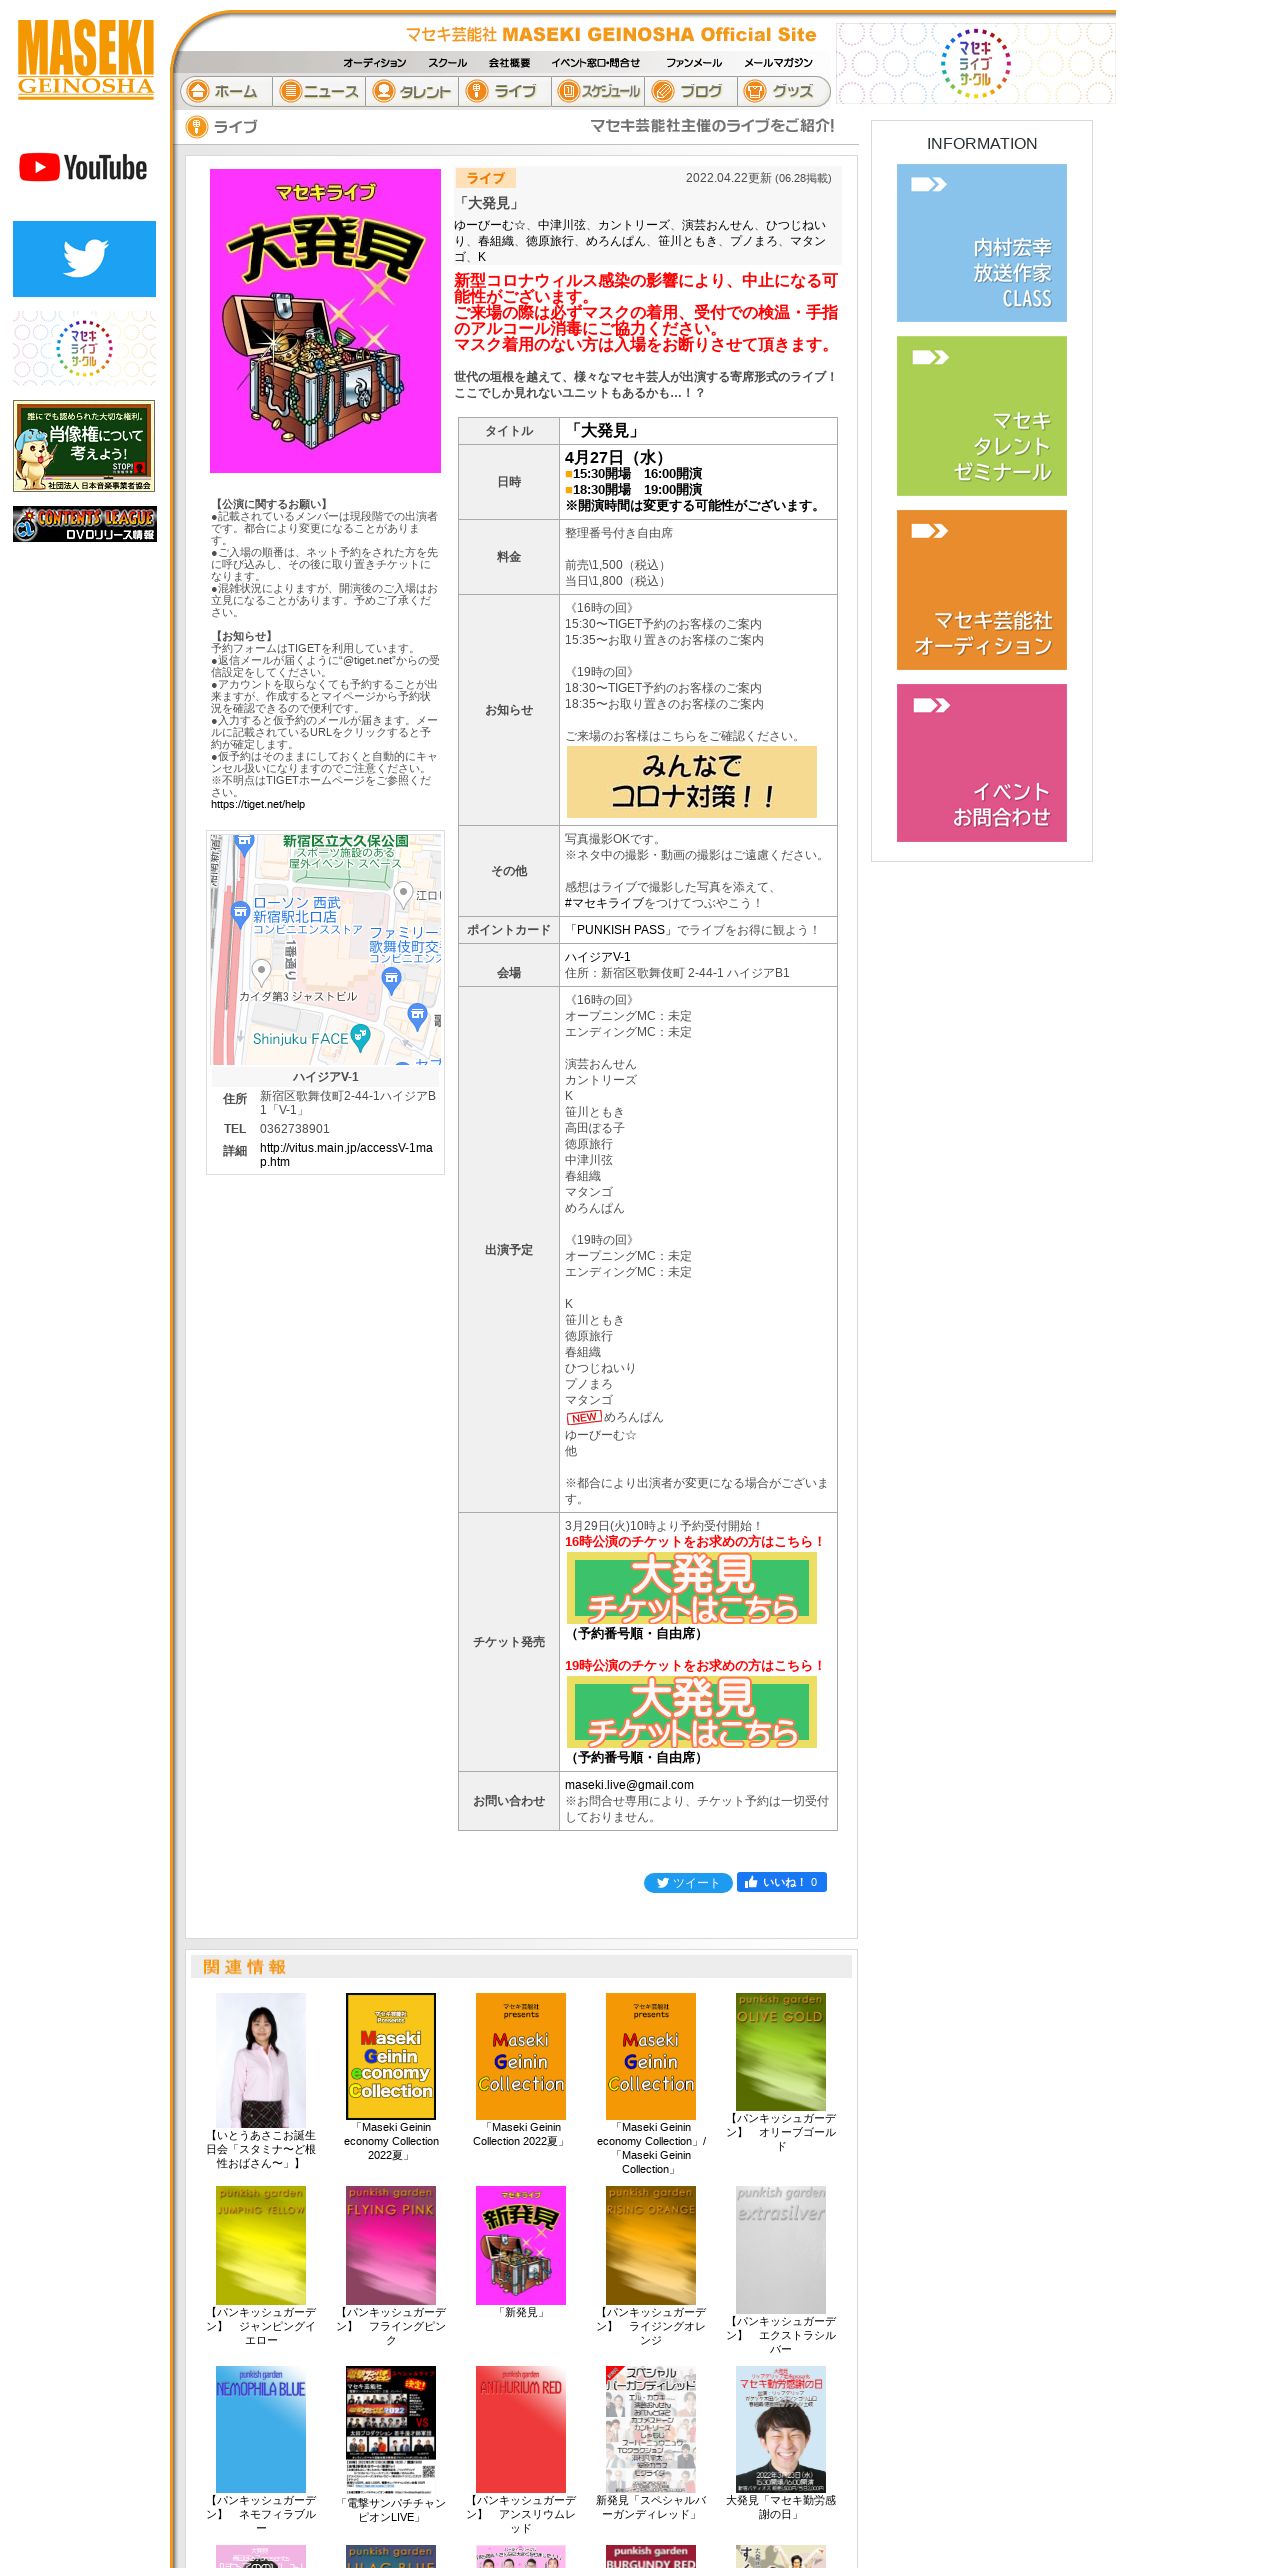Open the YouTube channel banner
Image resolution: width=1284 pixels, height=2568 pixels.
(x=84, y=168)
